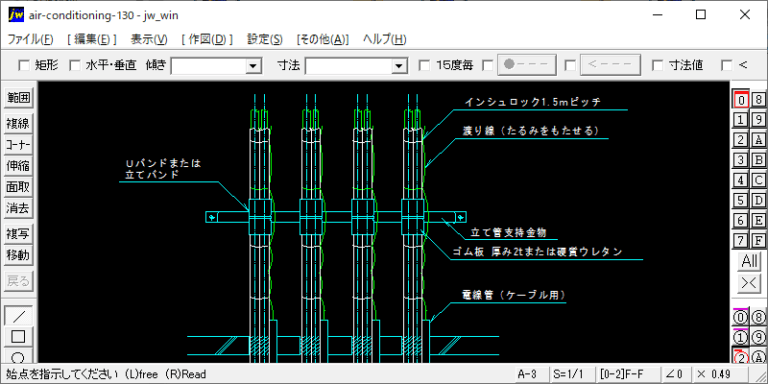Select layer C button
The height and width of the screenshot is (384, 768).
758,180
